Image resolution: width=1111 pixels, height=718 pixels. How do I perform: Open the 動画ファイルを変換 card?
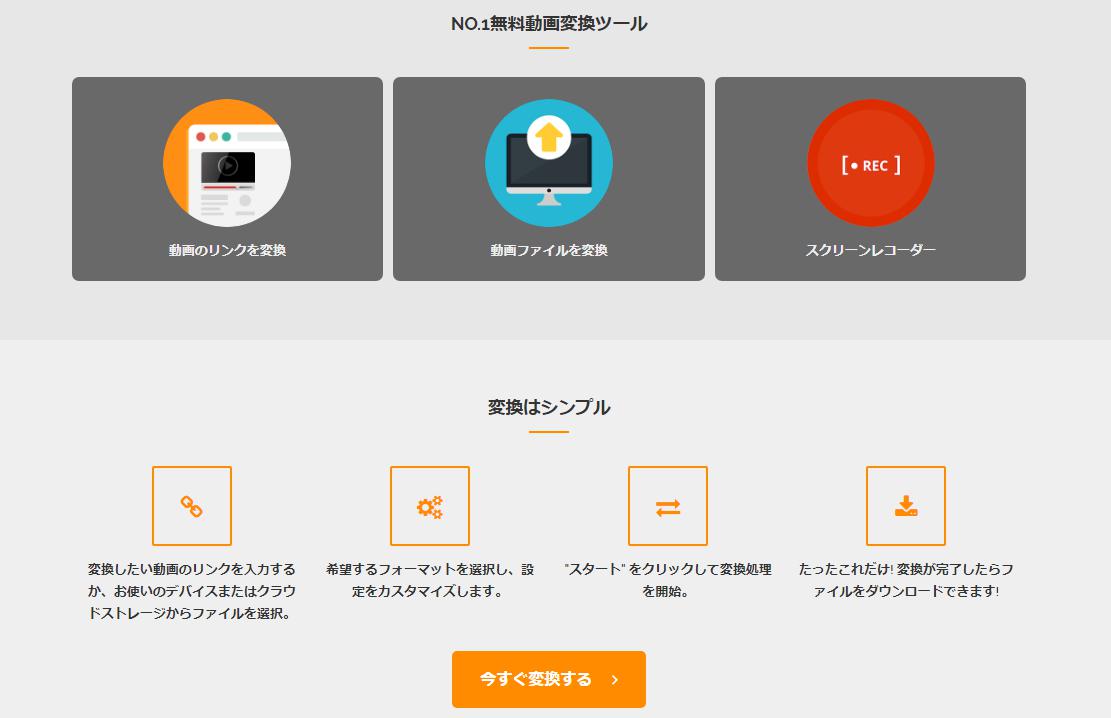[548, 178]
